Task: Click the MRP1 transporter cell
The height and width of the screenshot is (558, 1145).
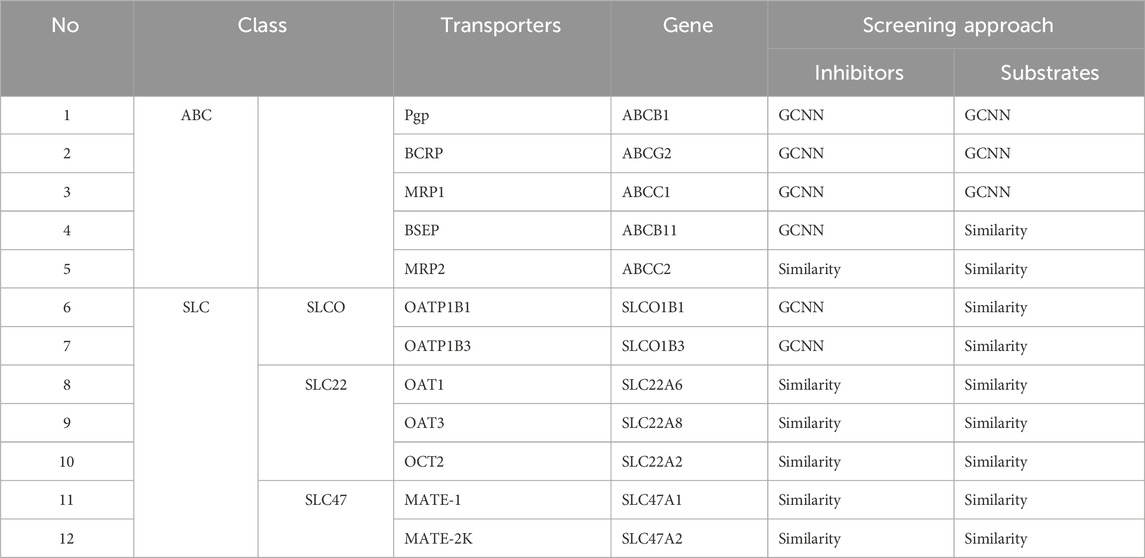Action: point(501,192)
